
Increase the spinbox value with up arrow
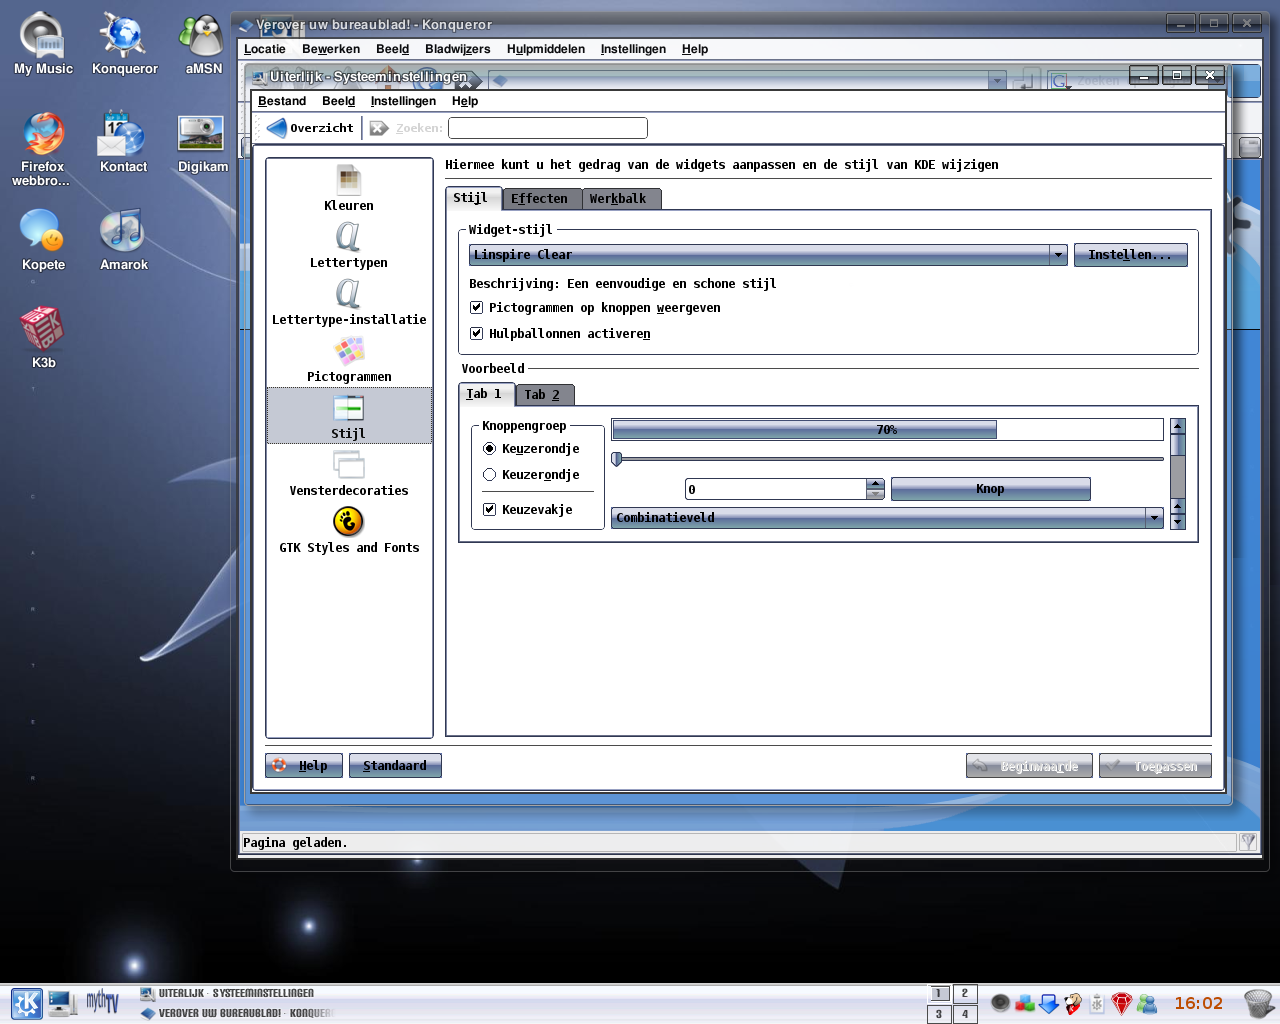coord(876,484)
